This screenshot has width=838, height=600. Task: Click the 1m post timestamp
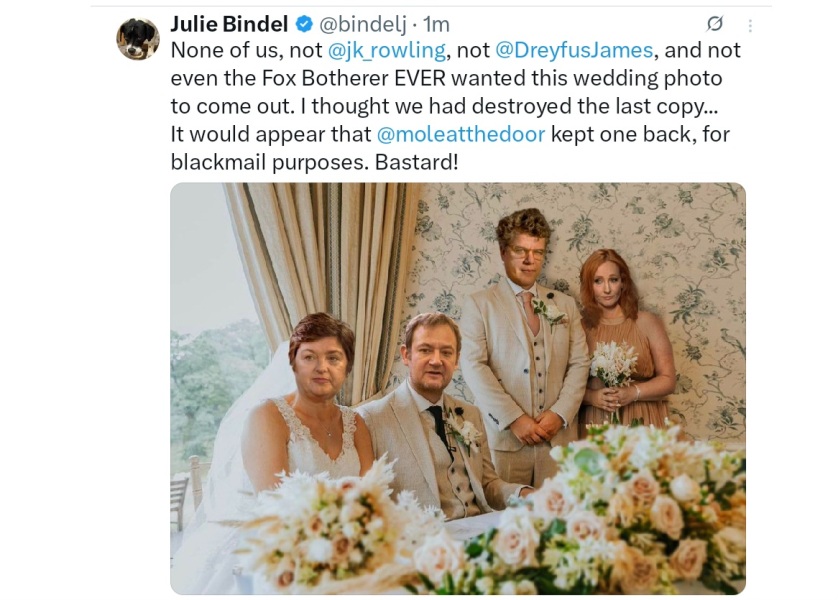[x=436, y=24]
